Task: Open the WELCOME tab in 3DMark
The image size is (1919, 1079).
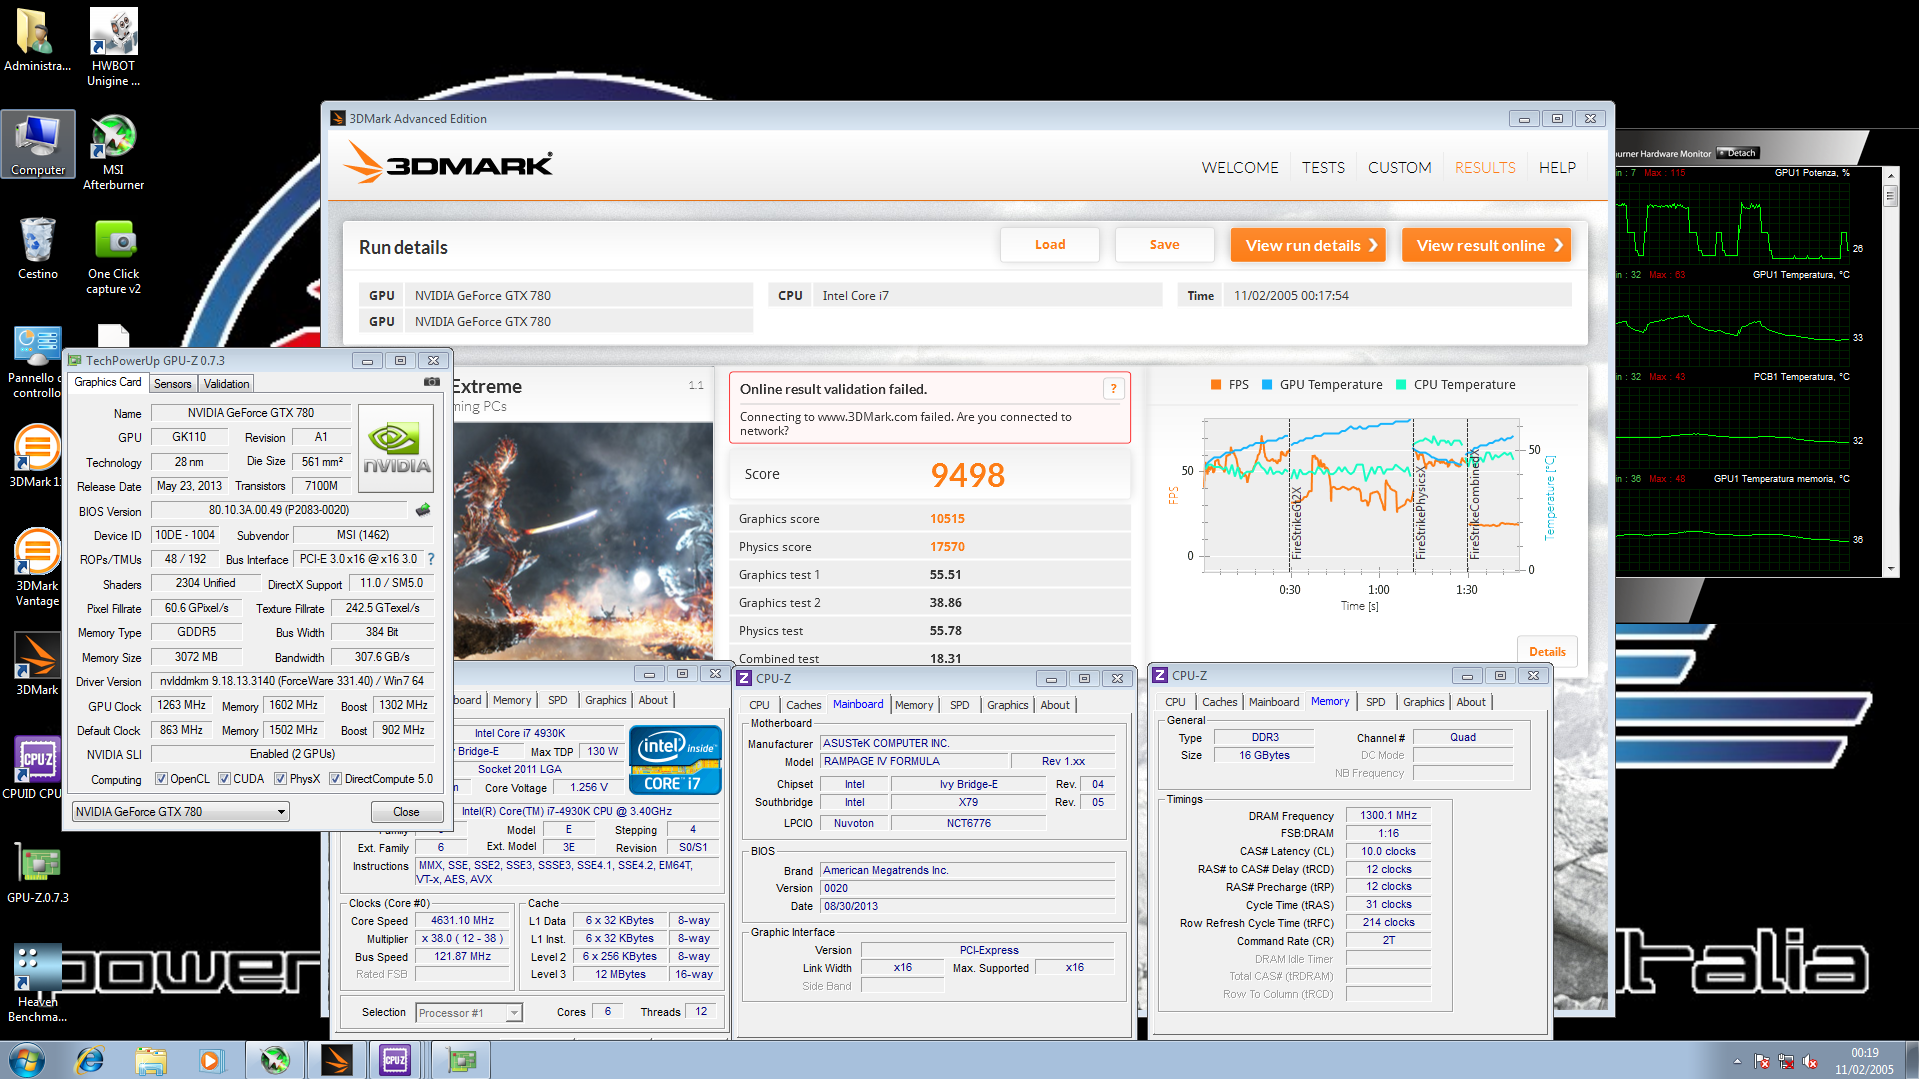Action: pyautogui.click(x=1240, y=167)
